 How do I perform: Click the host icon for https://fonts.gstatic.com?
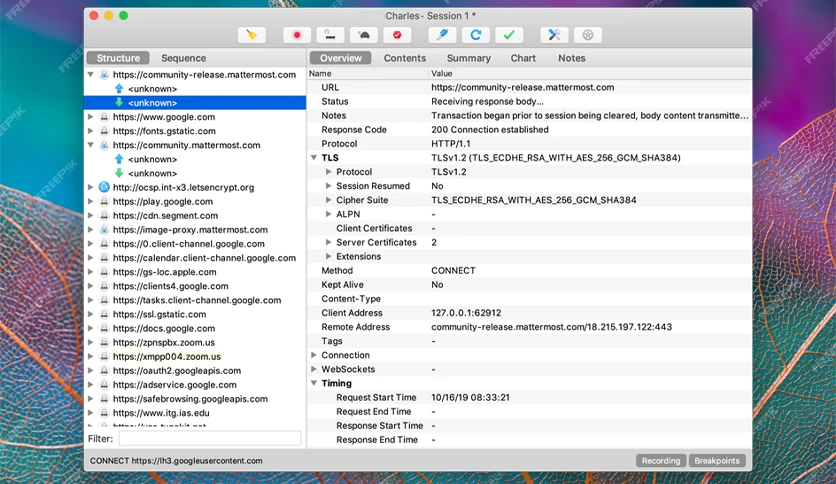coord(104,131)
